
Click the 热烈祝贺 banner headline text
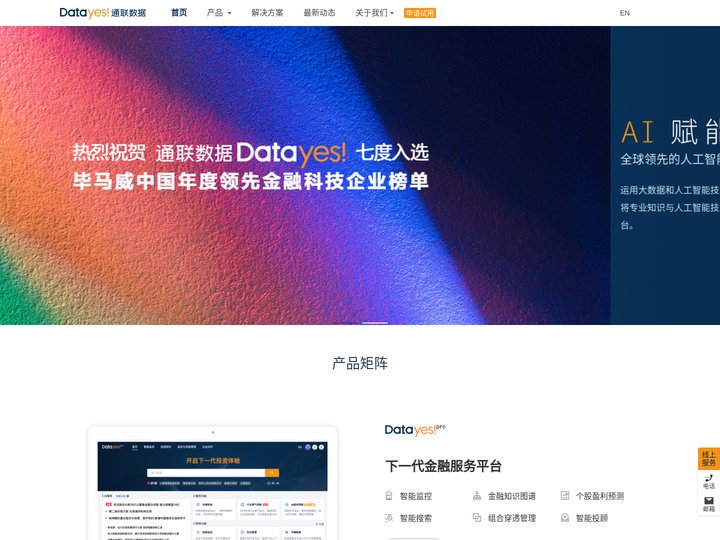(109, 152)
